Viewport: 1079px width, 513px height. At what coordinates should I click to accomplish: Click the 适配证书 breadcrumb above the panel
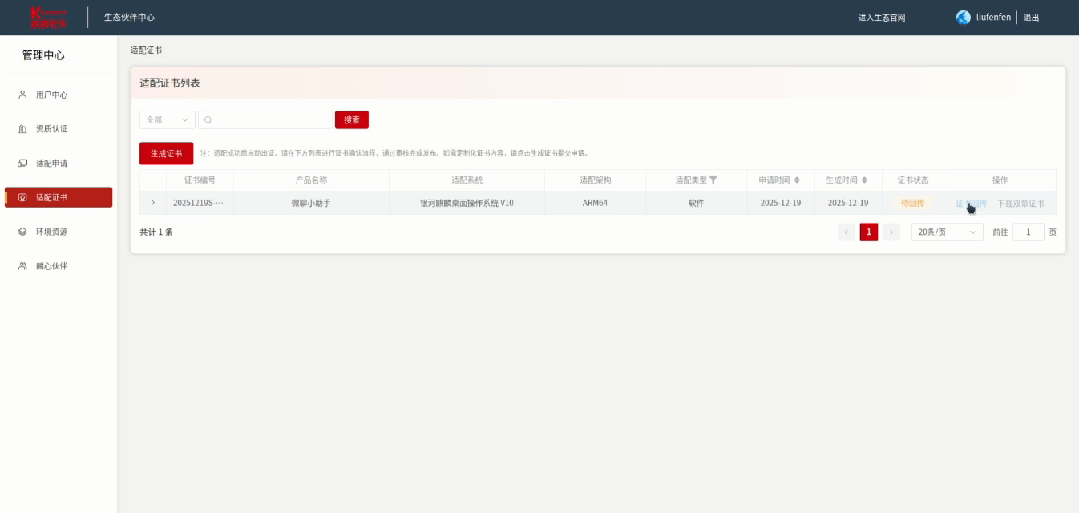[147, 51]
